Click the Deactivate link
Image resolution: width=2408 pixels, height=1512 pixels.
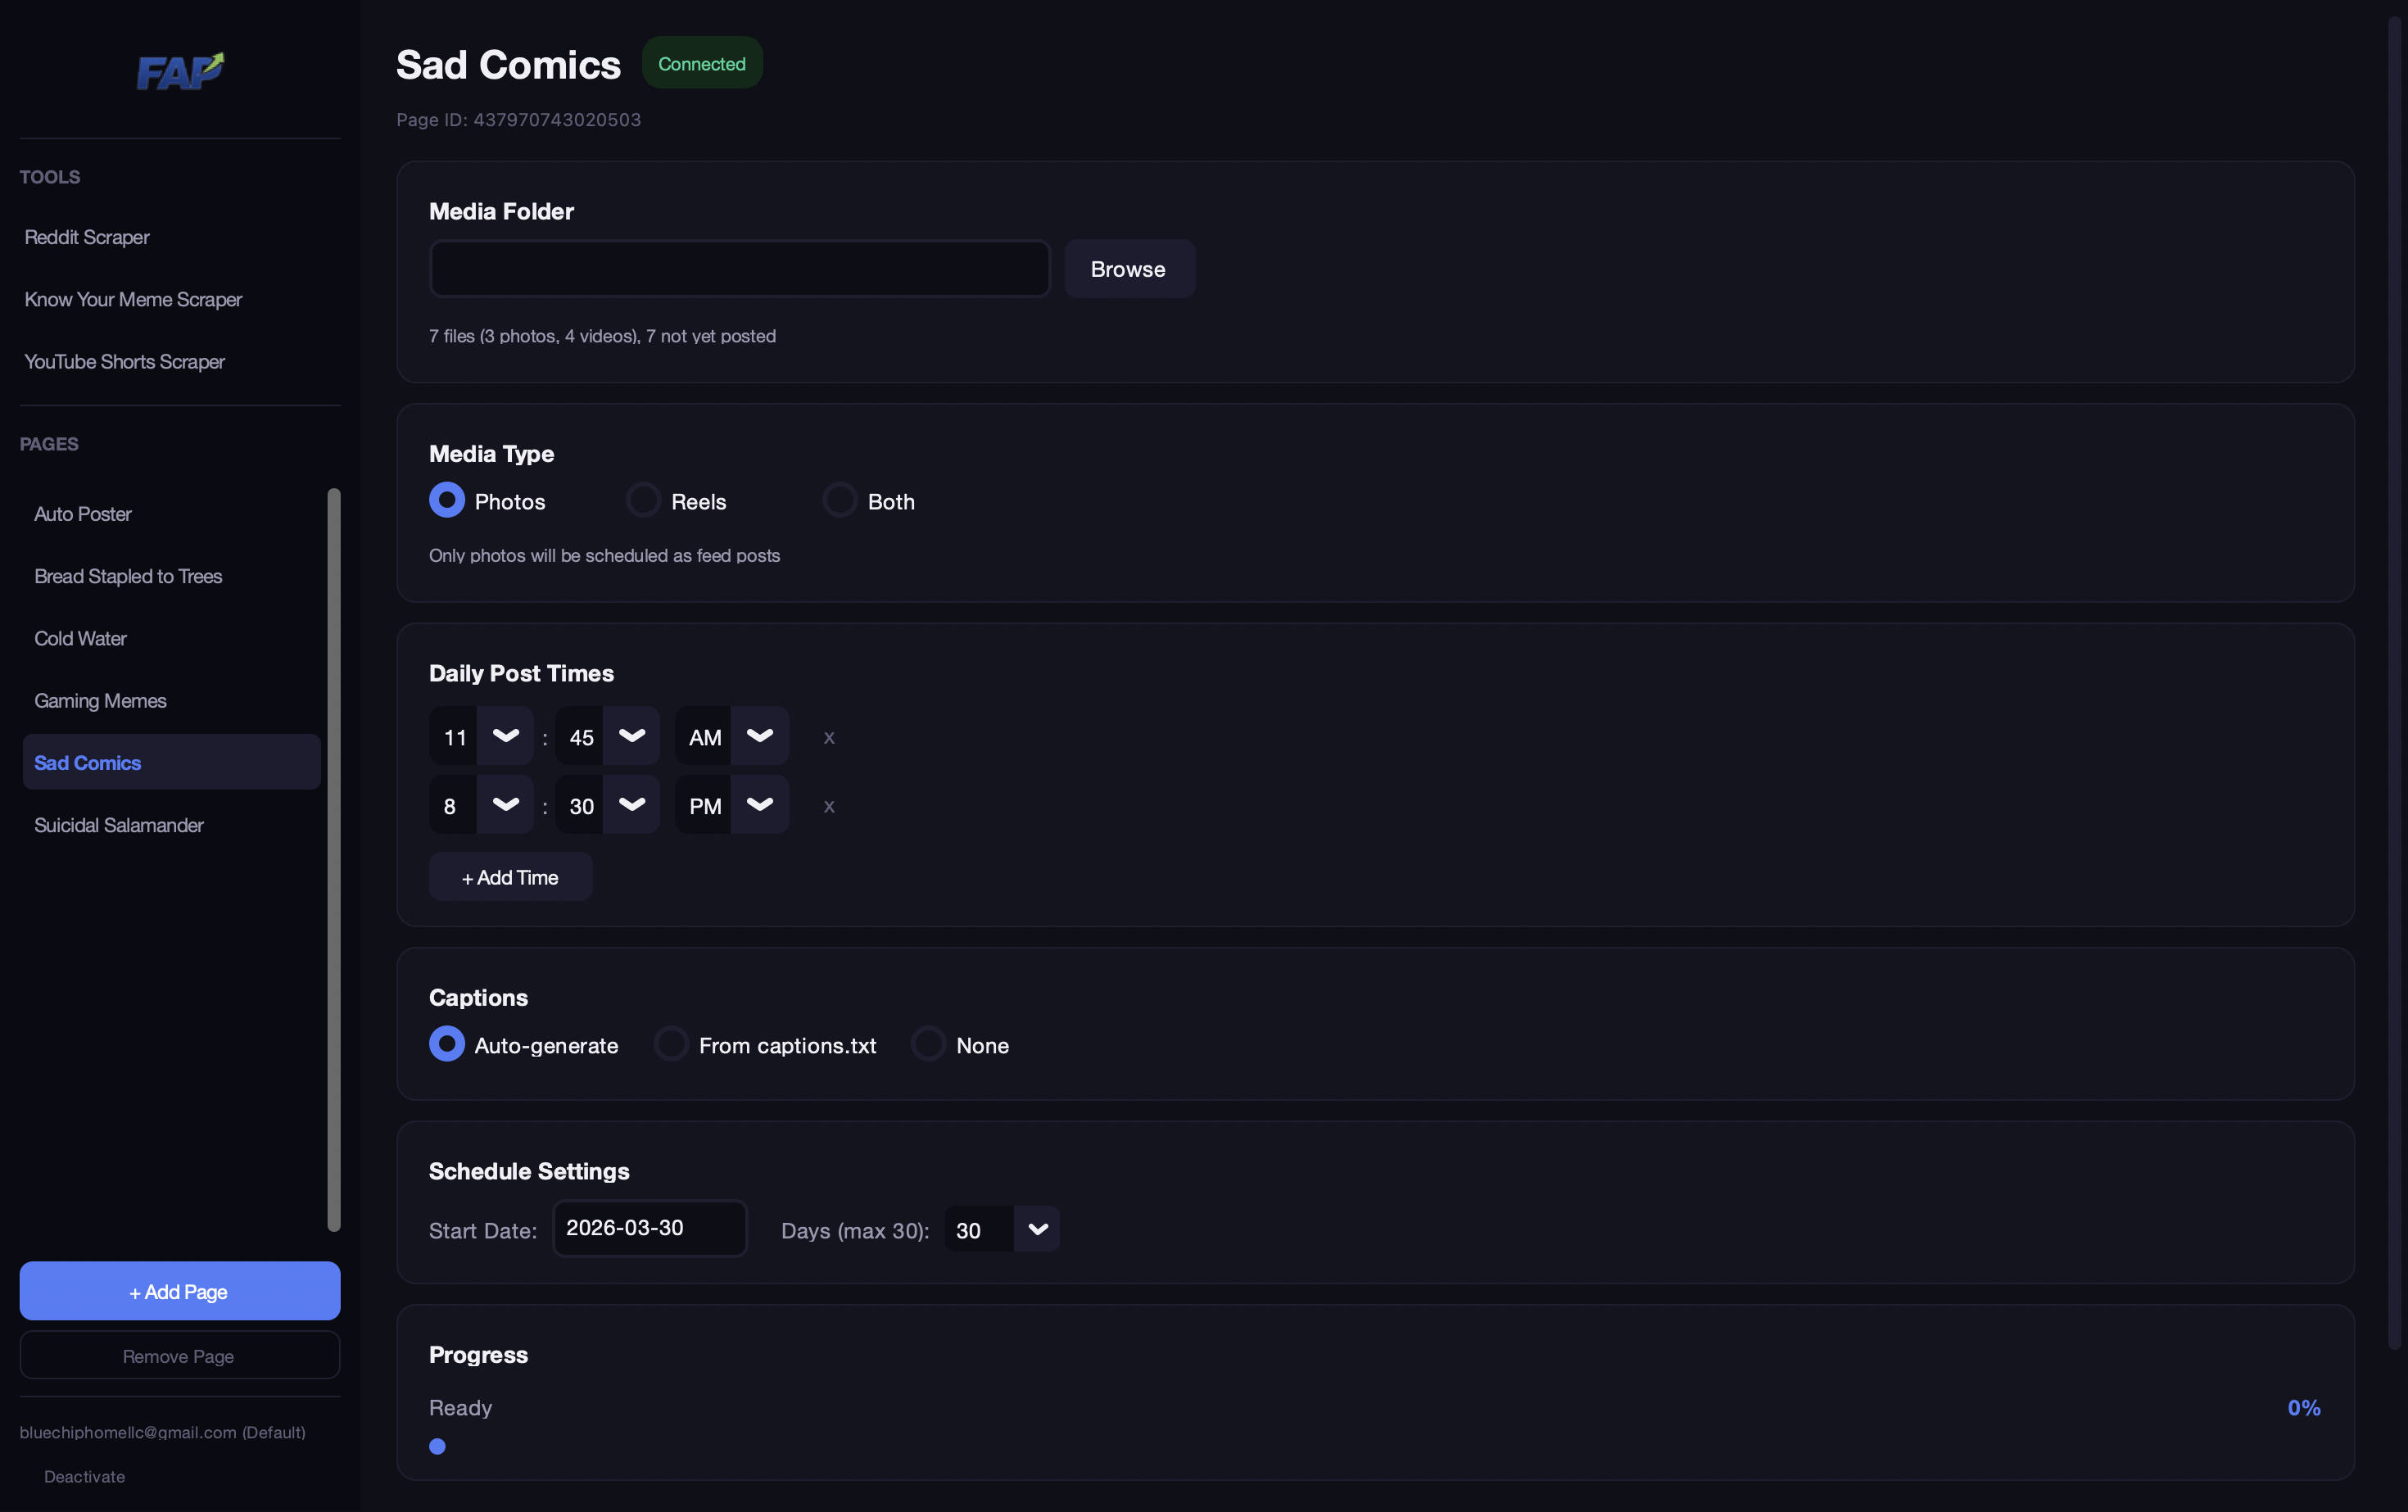coord(84,1476)
